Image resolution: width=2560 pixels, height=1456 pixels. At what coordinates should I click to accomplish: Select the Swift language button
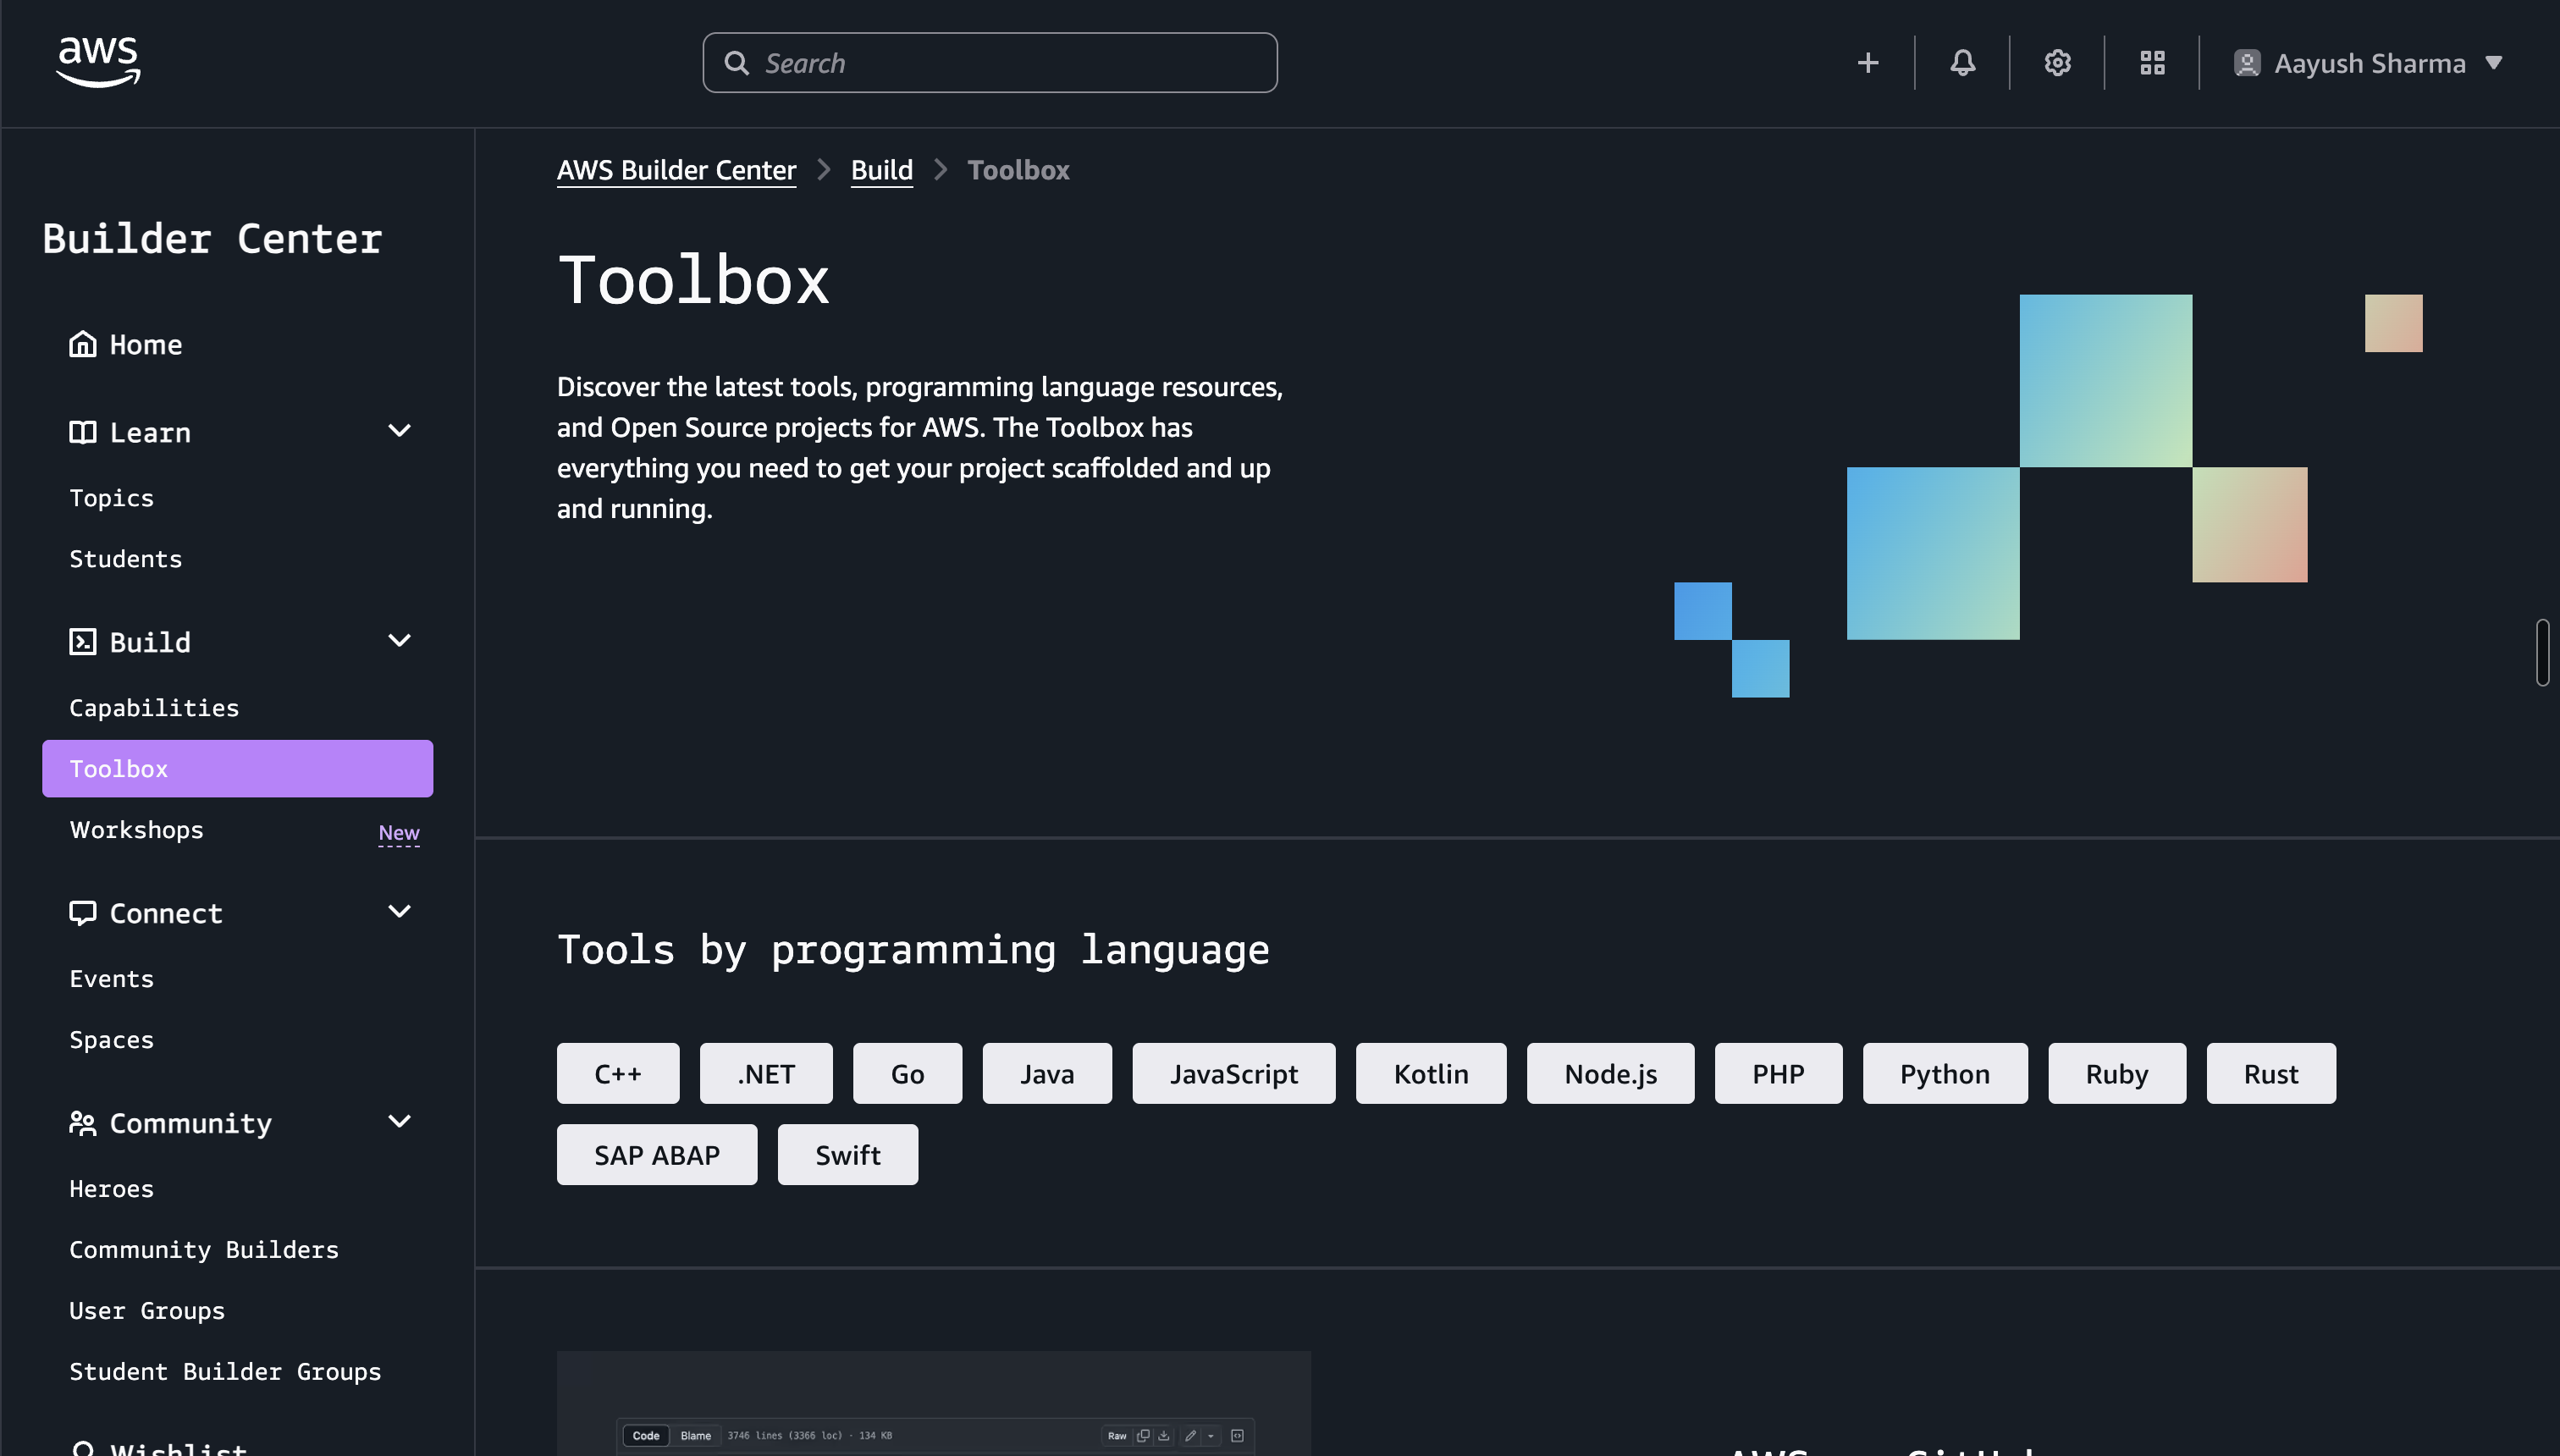[x=848, y=1155]
